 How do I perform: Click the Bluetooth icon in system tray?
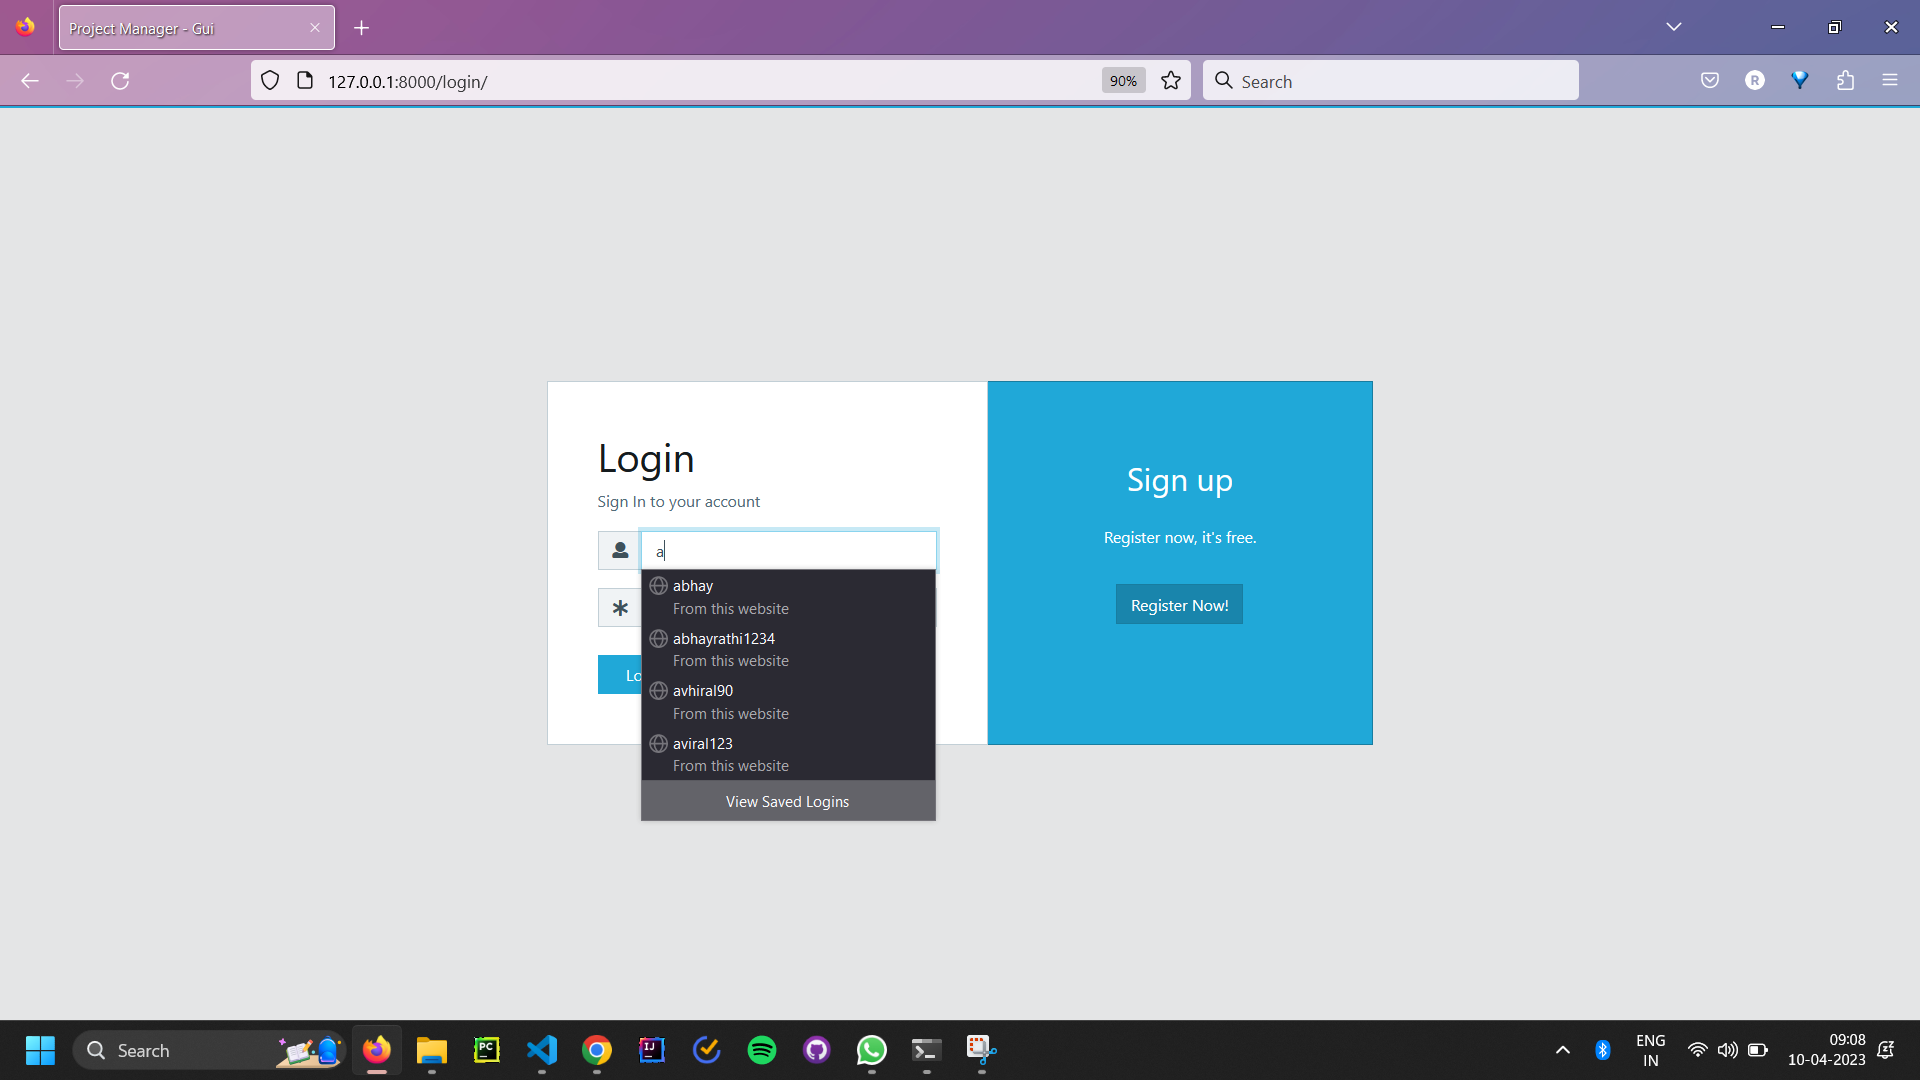pyautogui.click(x=1602, y=1050)
